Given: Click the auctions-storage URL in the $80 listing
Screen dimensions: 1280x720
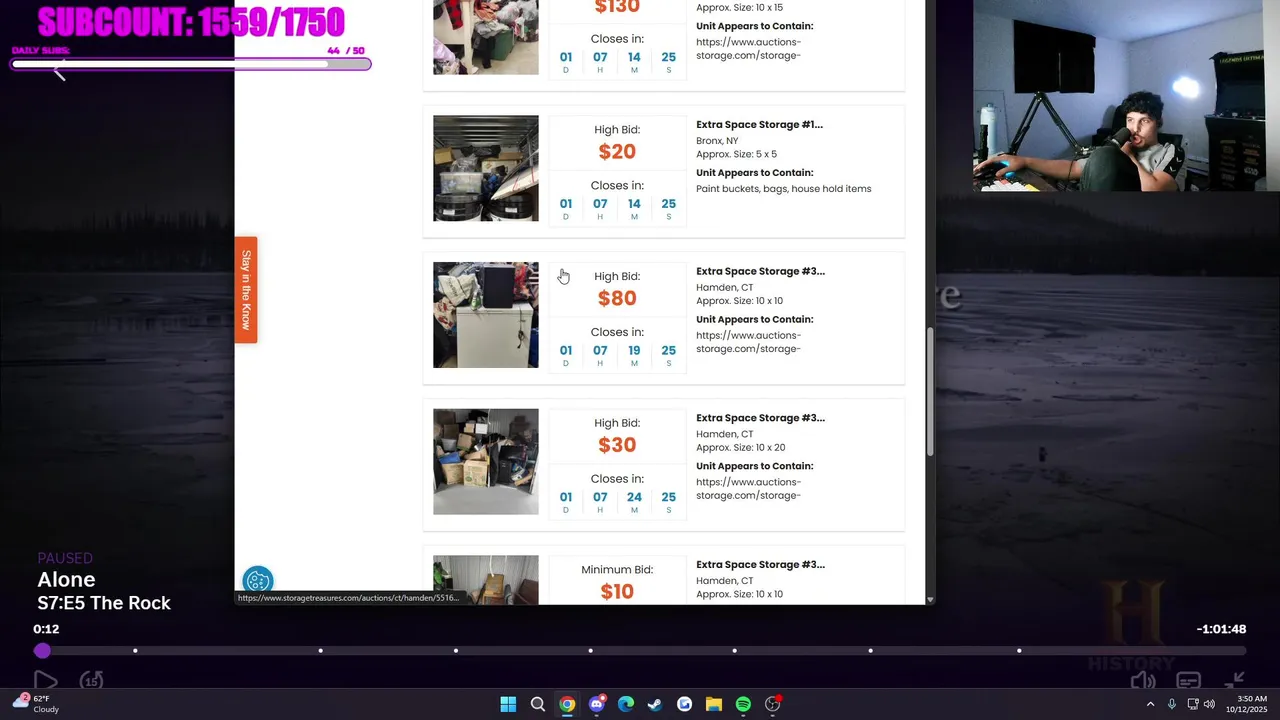Looking at the screenshot, I should click(x=748, y=342).
